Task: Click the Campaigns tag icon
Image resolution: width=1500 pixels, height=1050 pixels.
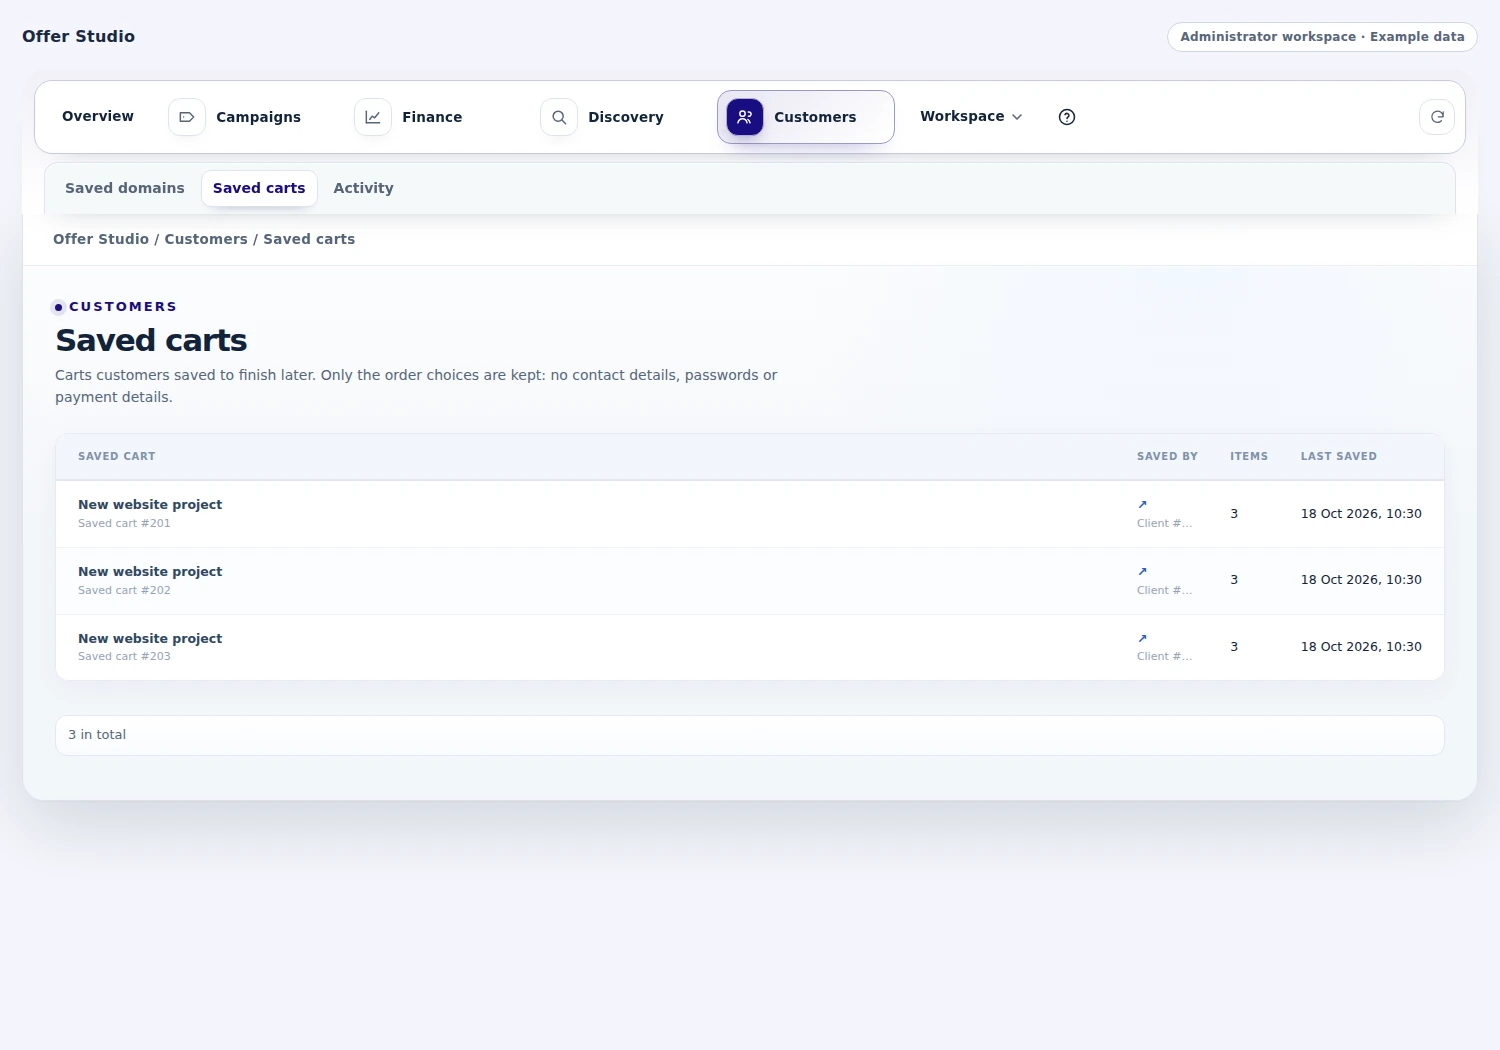Action: click(x=187, y=117)
